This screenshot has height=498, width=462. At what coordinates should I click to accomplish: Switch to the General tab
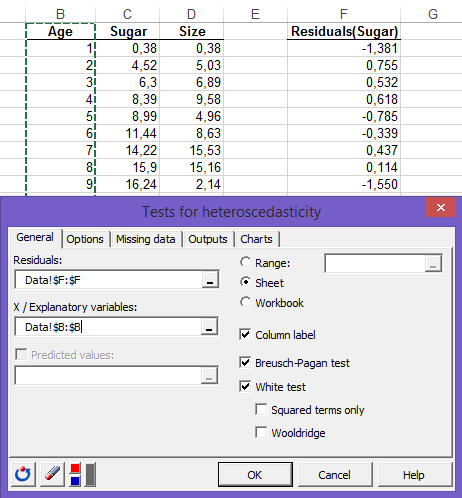(35, 237)
